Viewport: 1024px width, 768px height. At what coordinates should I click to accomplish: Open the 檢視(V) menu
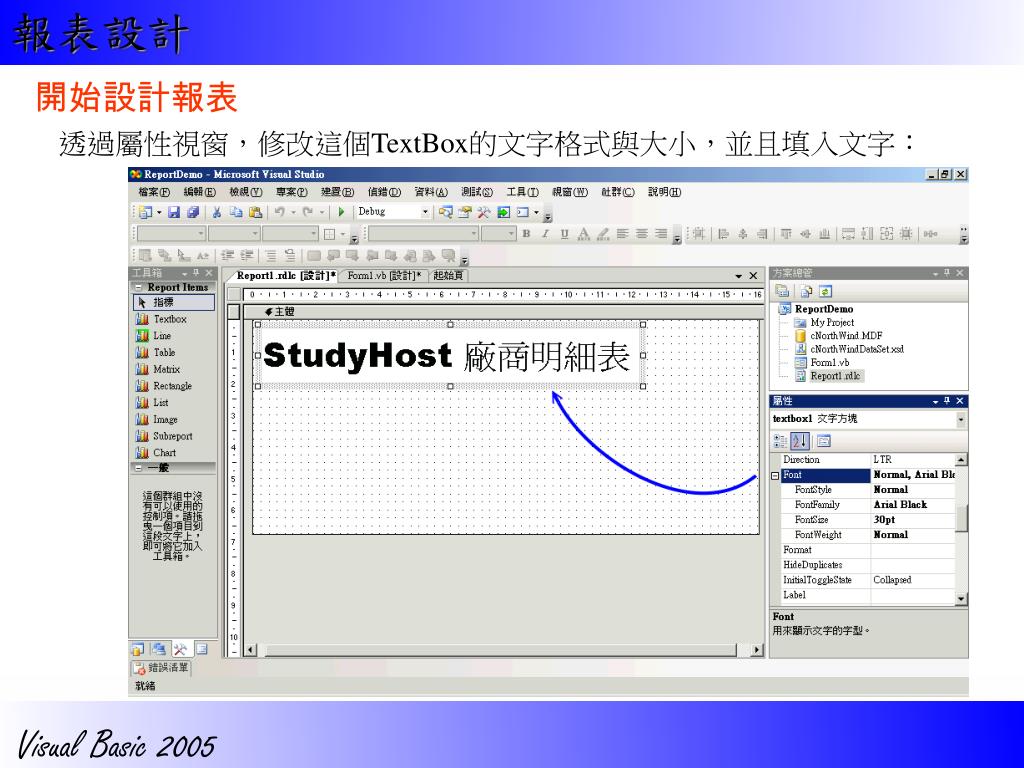(x=246, y=192)
